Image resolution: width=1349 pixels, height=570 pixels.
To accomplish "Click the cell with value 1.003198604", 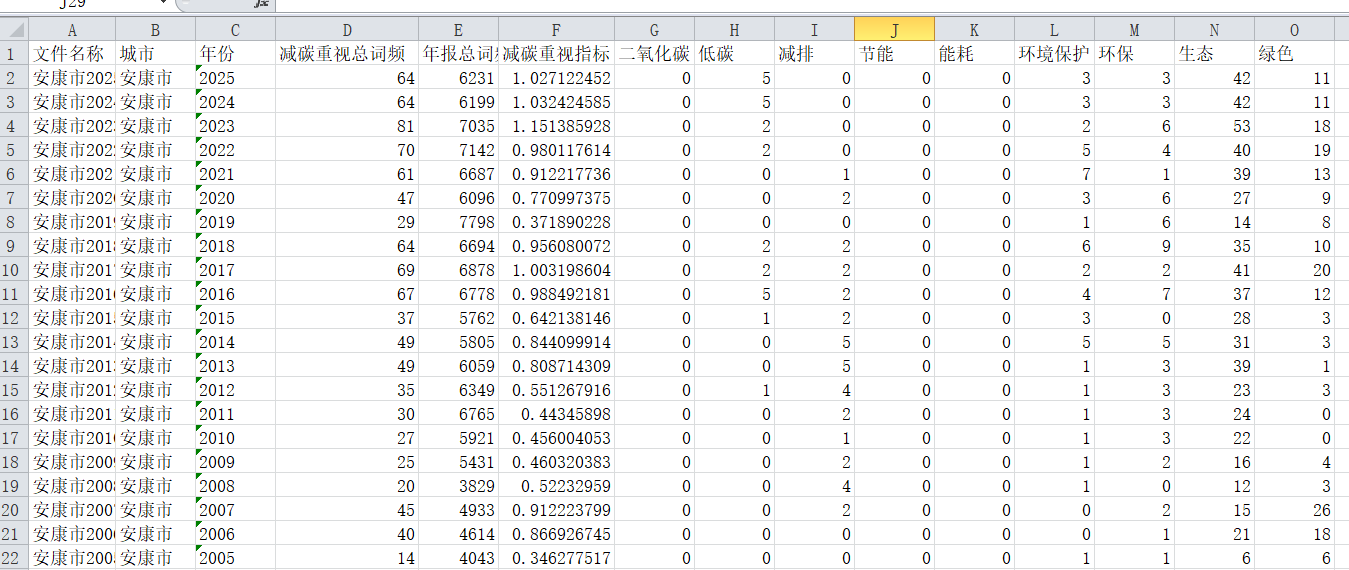I will tap(556, 270).
